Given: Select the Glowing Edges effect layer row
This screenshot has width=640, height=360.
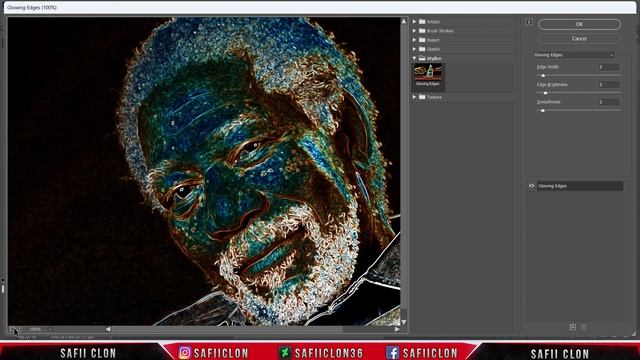Looking at the screenshot, I should tap(580, 186).
